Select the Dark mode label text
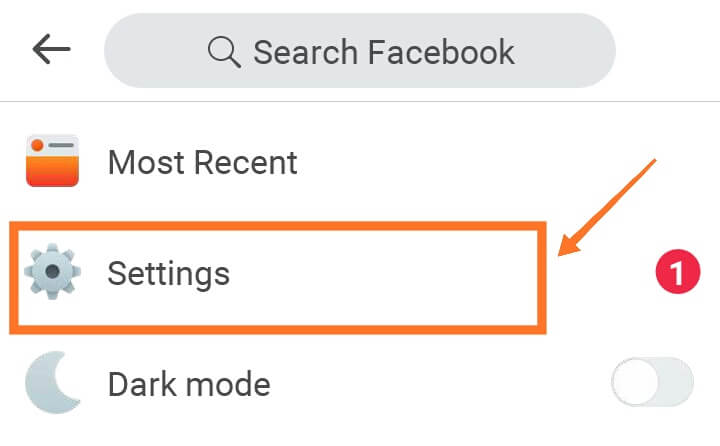Viewport: 720px width, 446px height. 189,383
